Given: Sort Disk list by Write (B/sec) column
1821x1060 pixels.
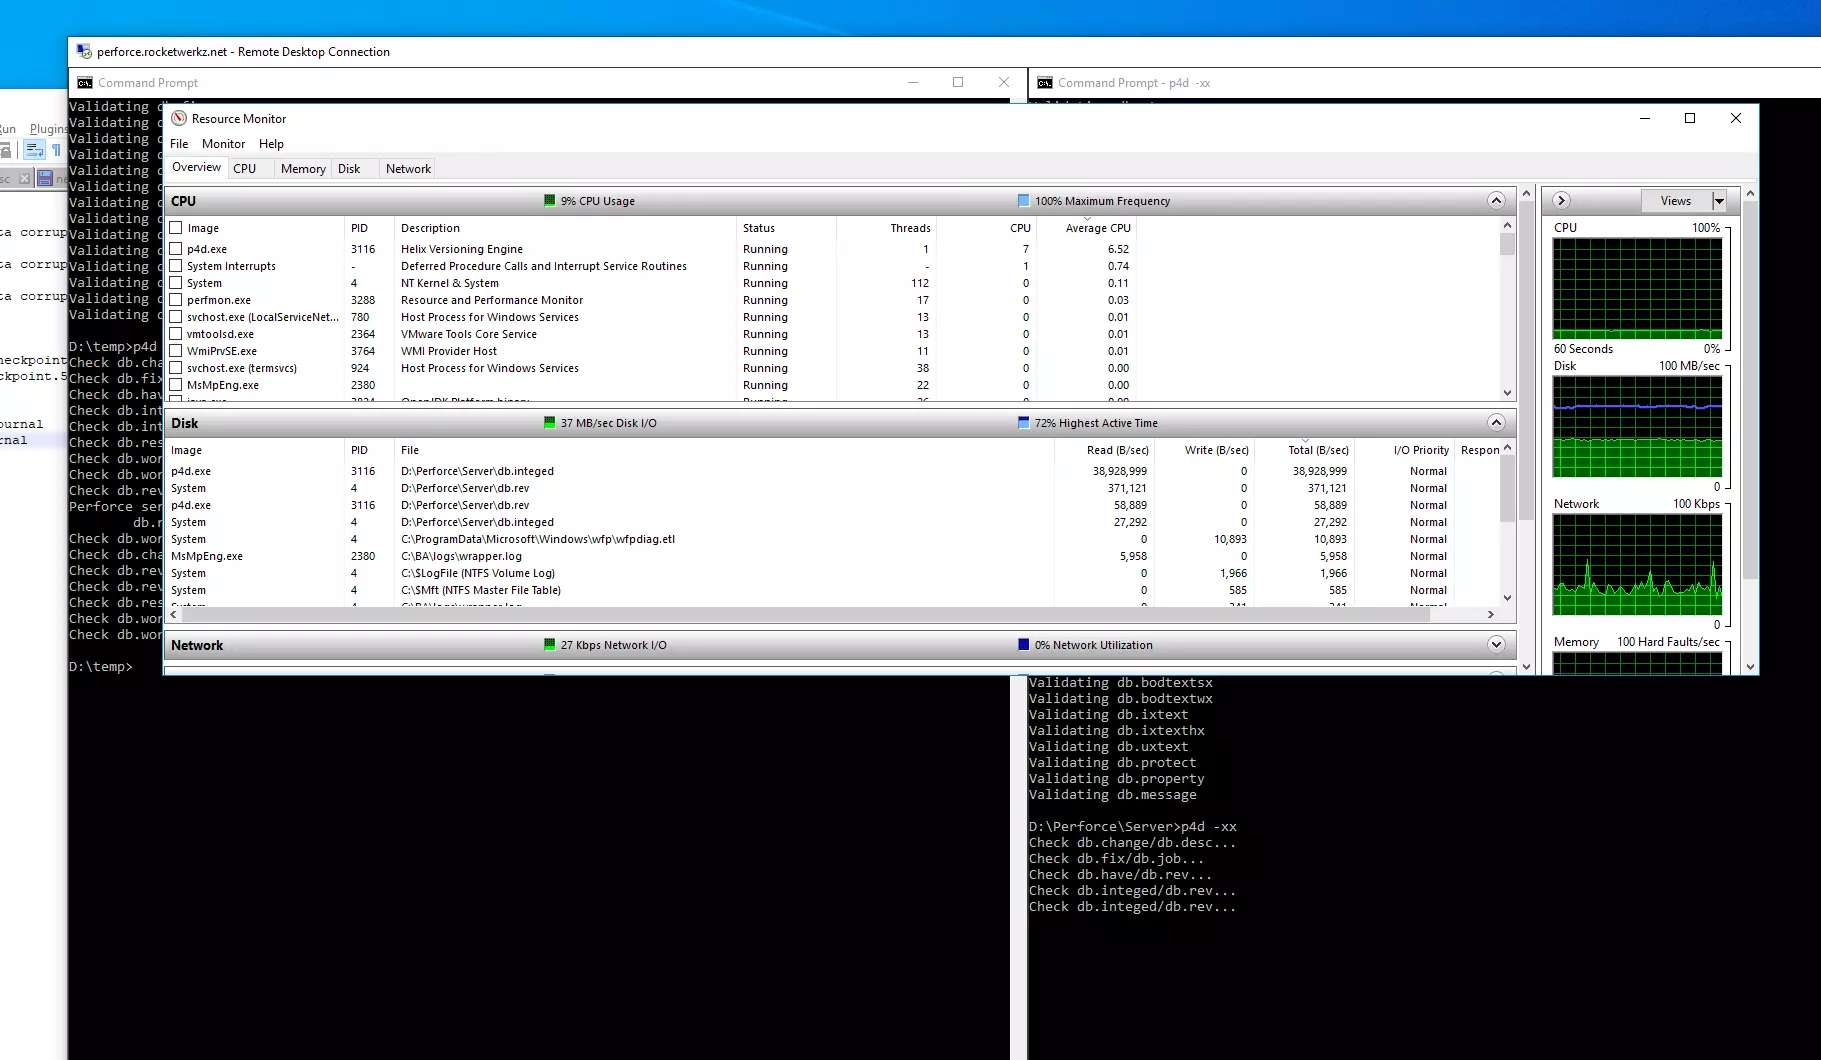Looking at the screenshot, I should [x=1204, y=450].
